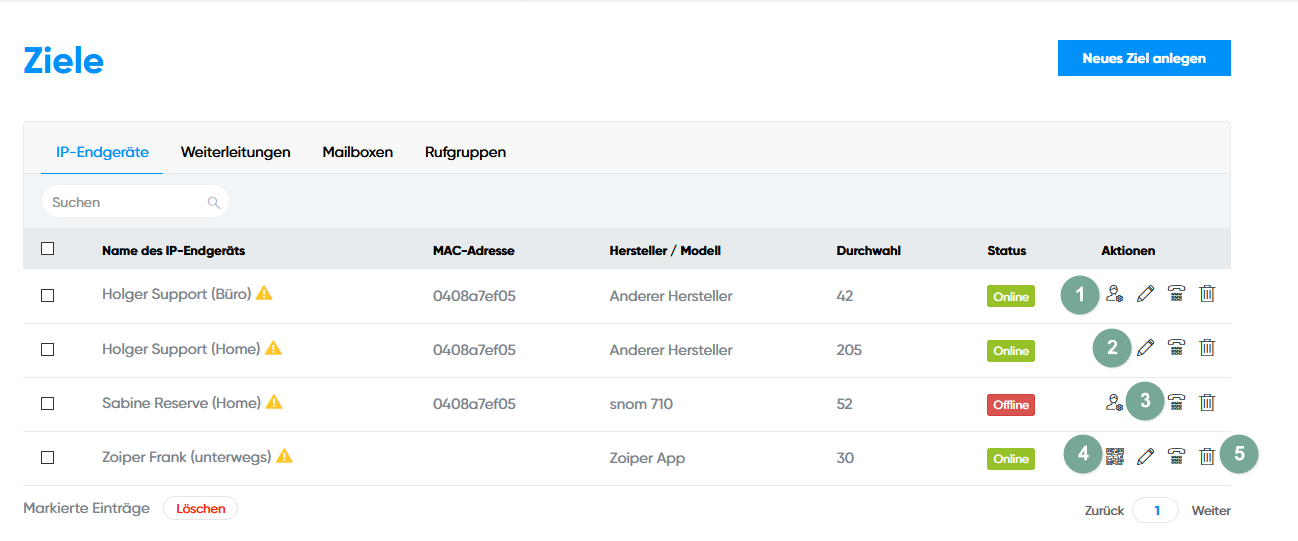The image size is (1298, 541).
Task: Check the box for Holger Support (Büro)
Action: click(48, 295)
